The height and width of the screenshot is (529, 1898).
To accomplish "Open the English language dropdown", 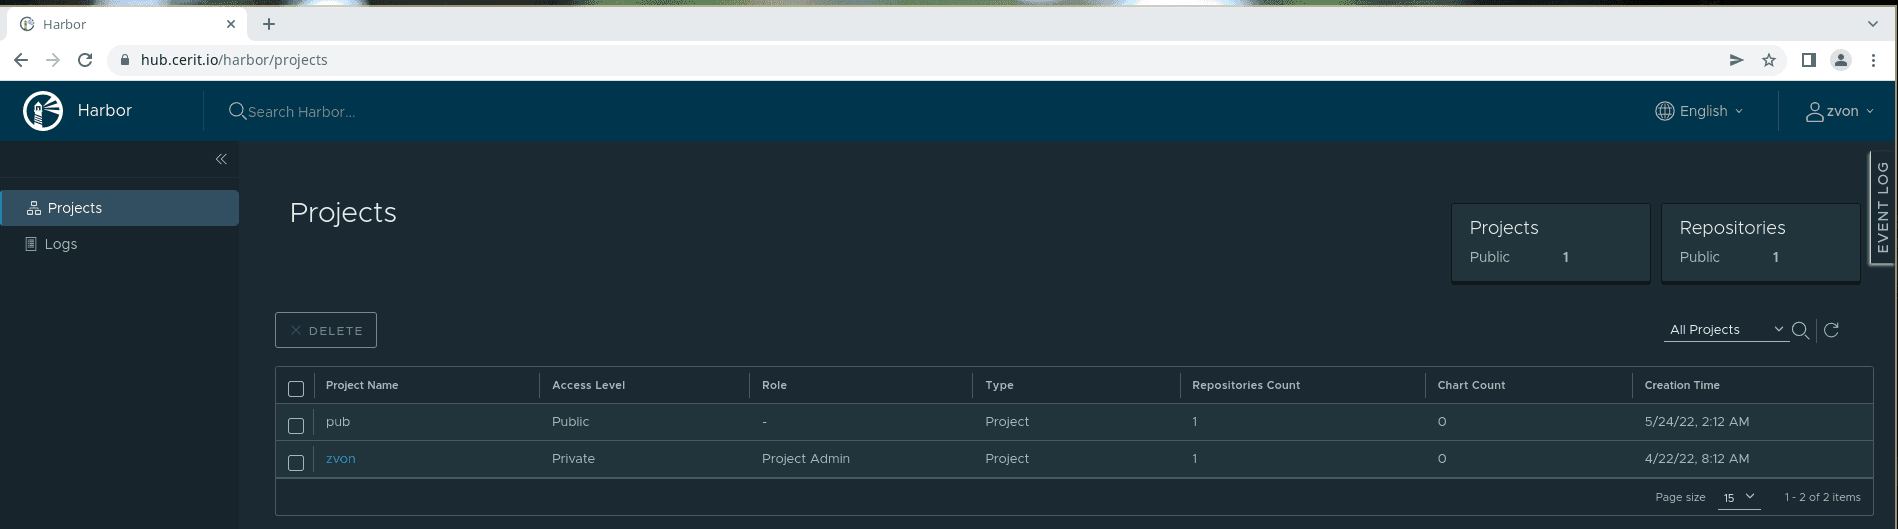I will tap(1699, 111).
